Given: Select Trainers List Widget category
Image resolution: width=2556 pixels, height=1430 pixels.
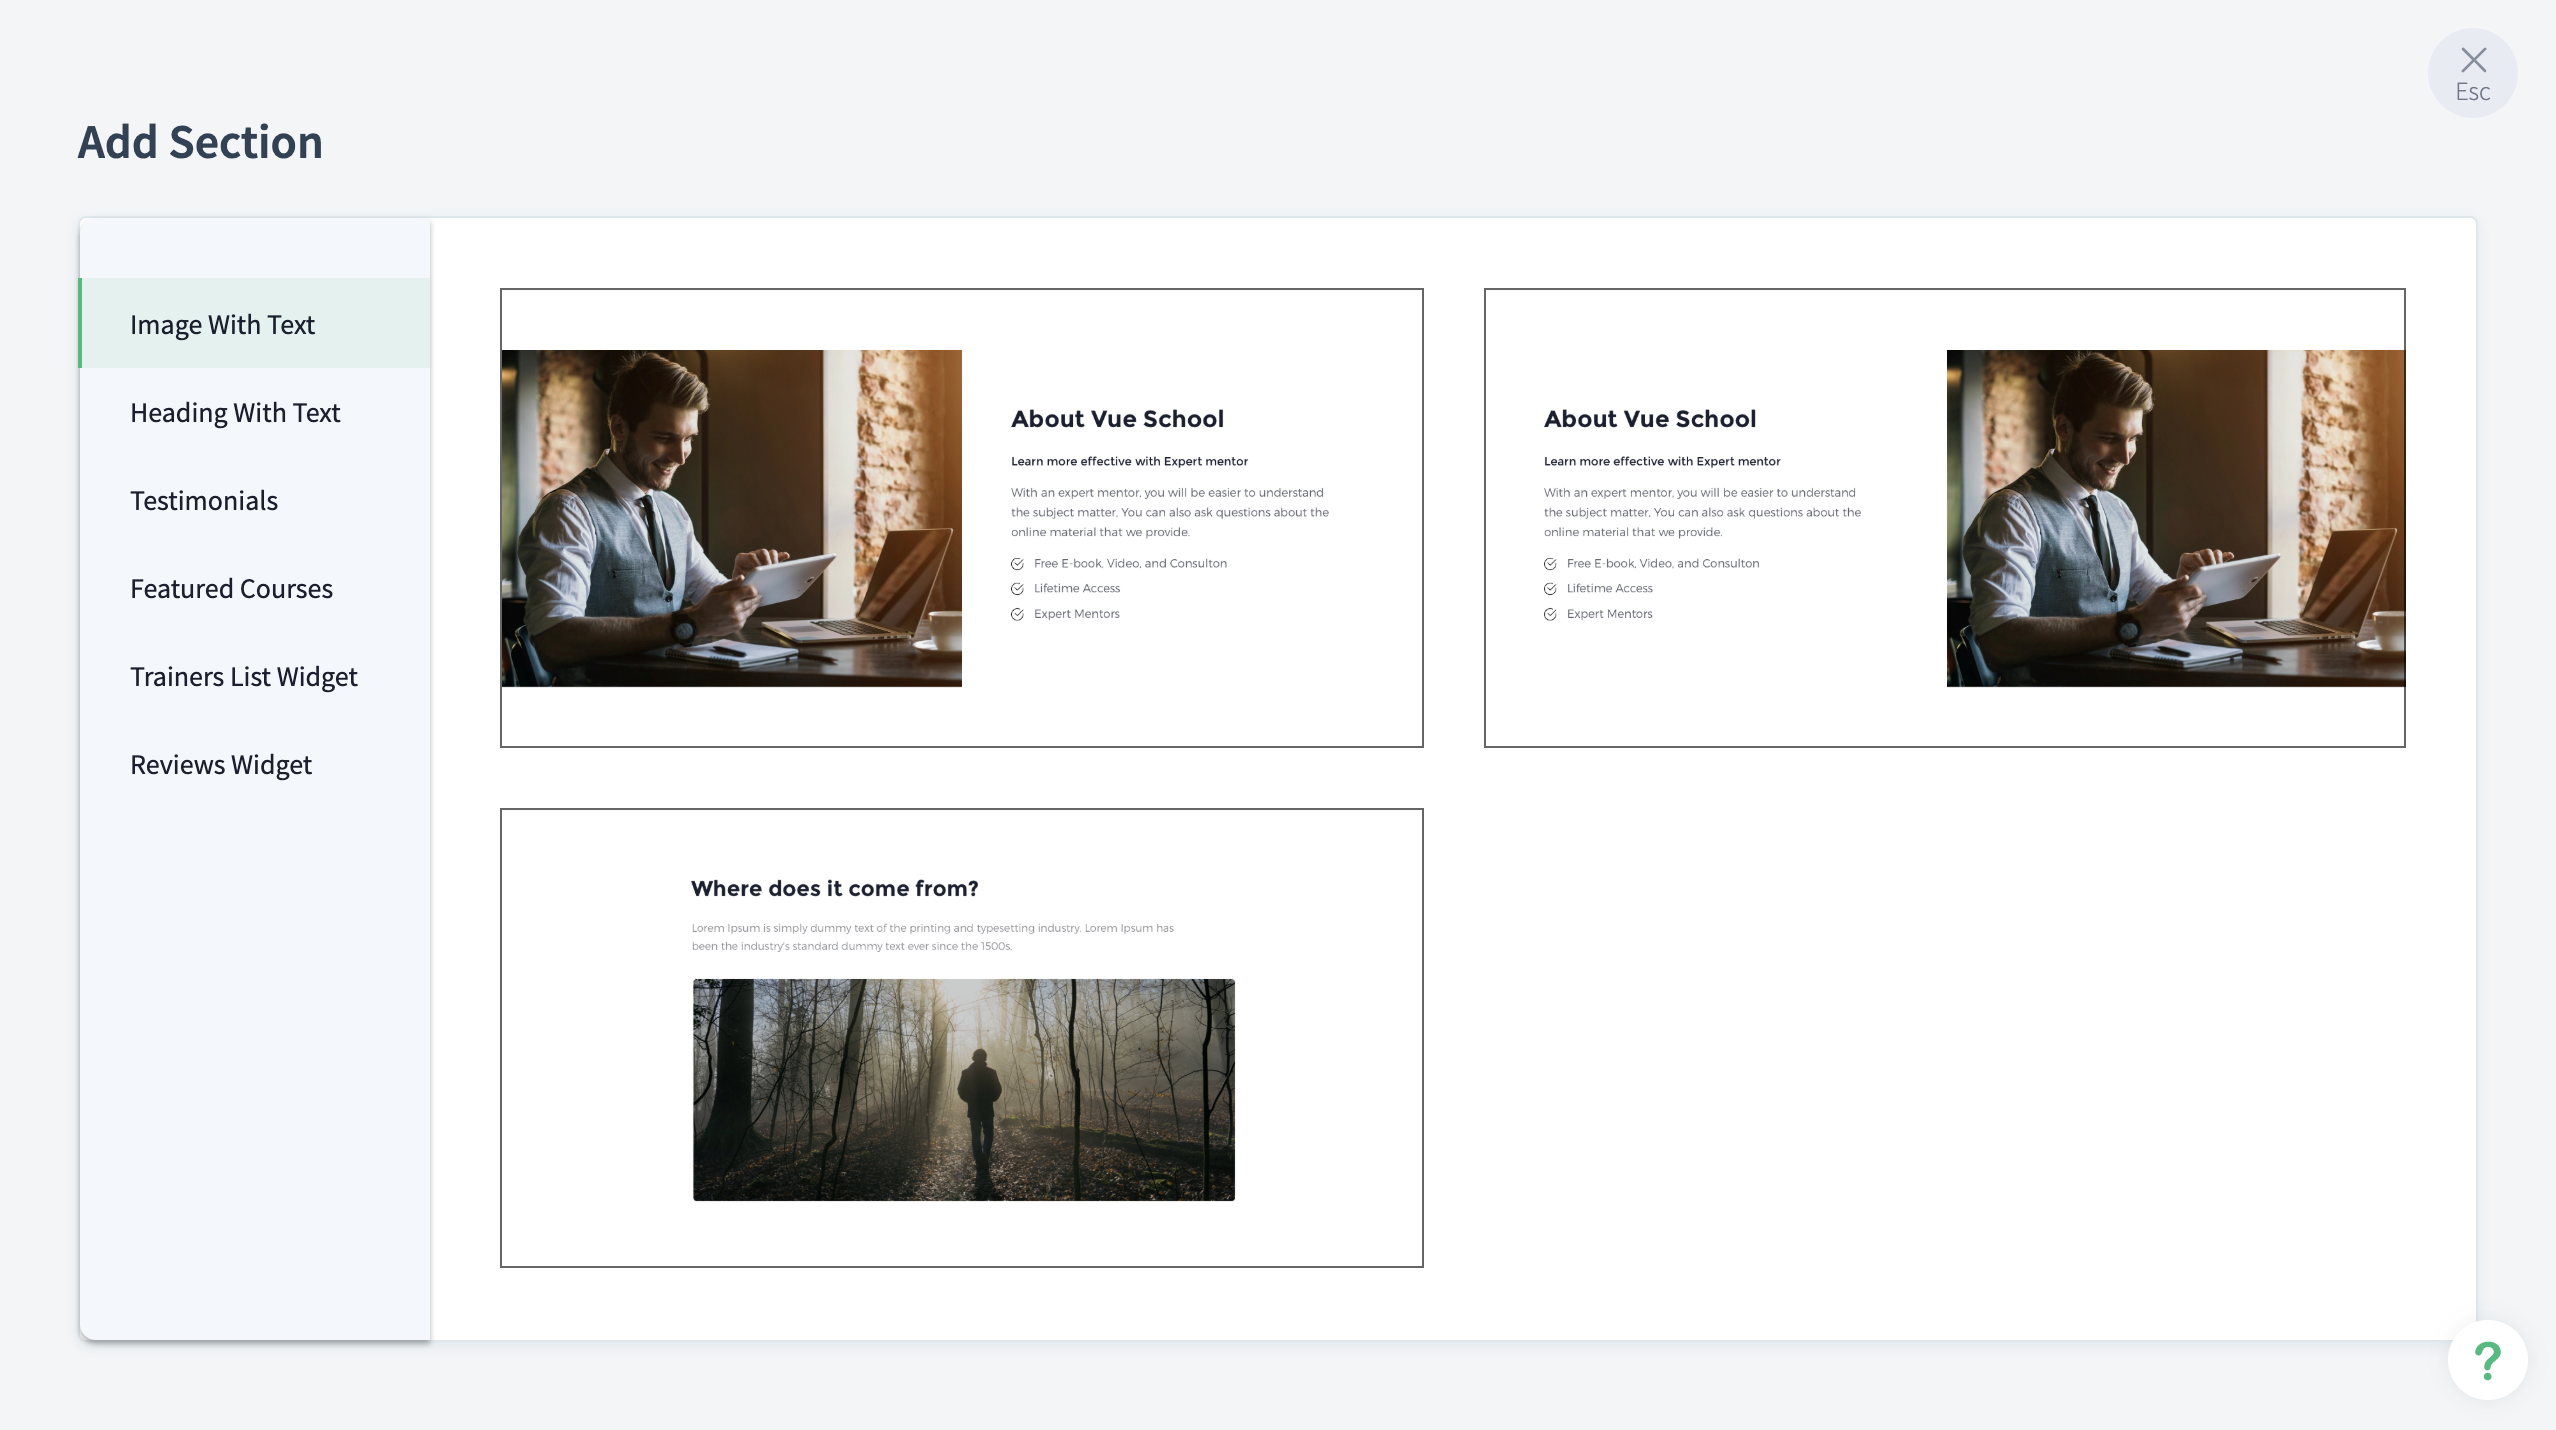Looking at the screenshot, I should [243, 676].
